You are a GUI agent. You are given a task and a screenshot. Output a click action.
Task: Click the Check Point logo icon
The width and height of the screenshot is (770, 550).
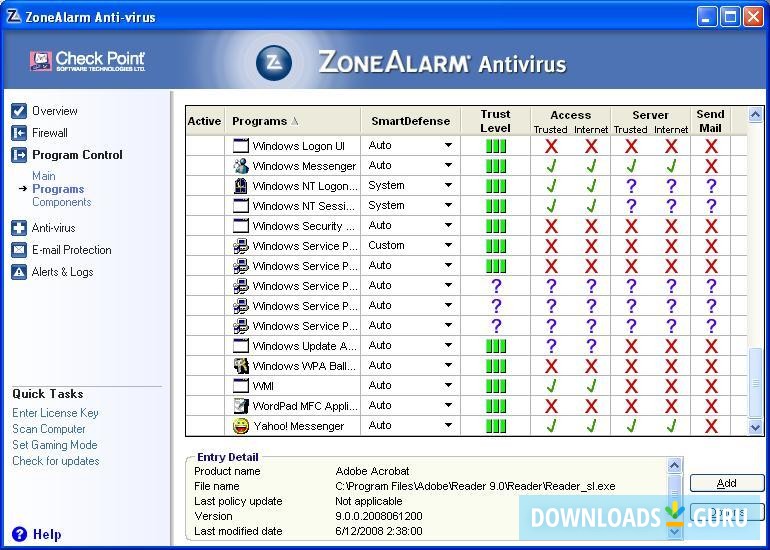tap(40, 61)
